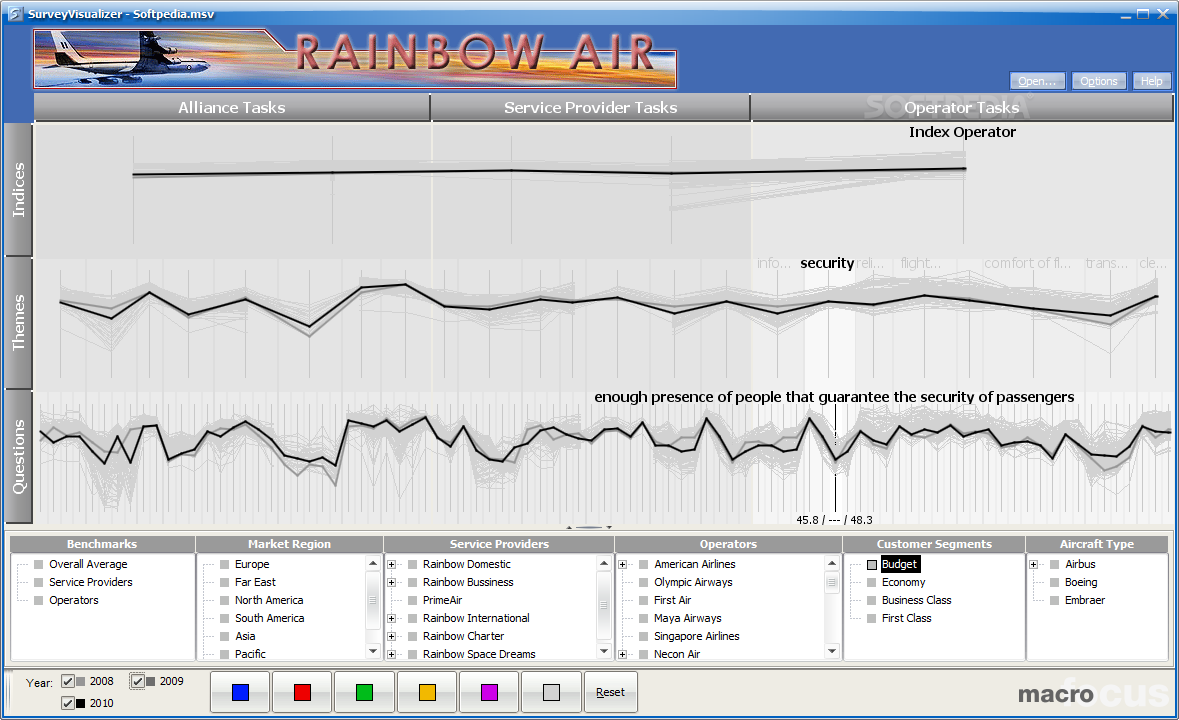1179x720 pixels.
Task: Toggle the 2008 year checkbox
Action: tap(68, 682)
